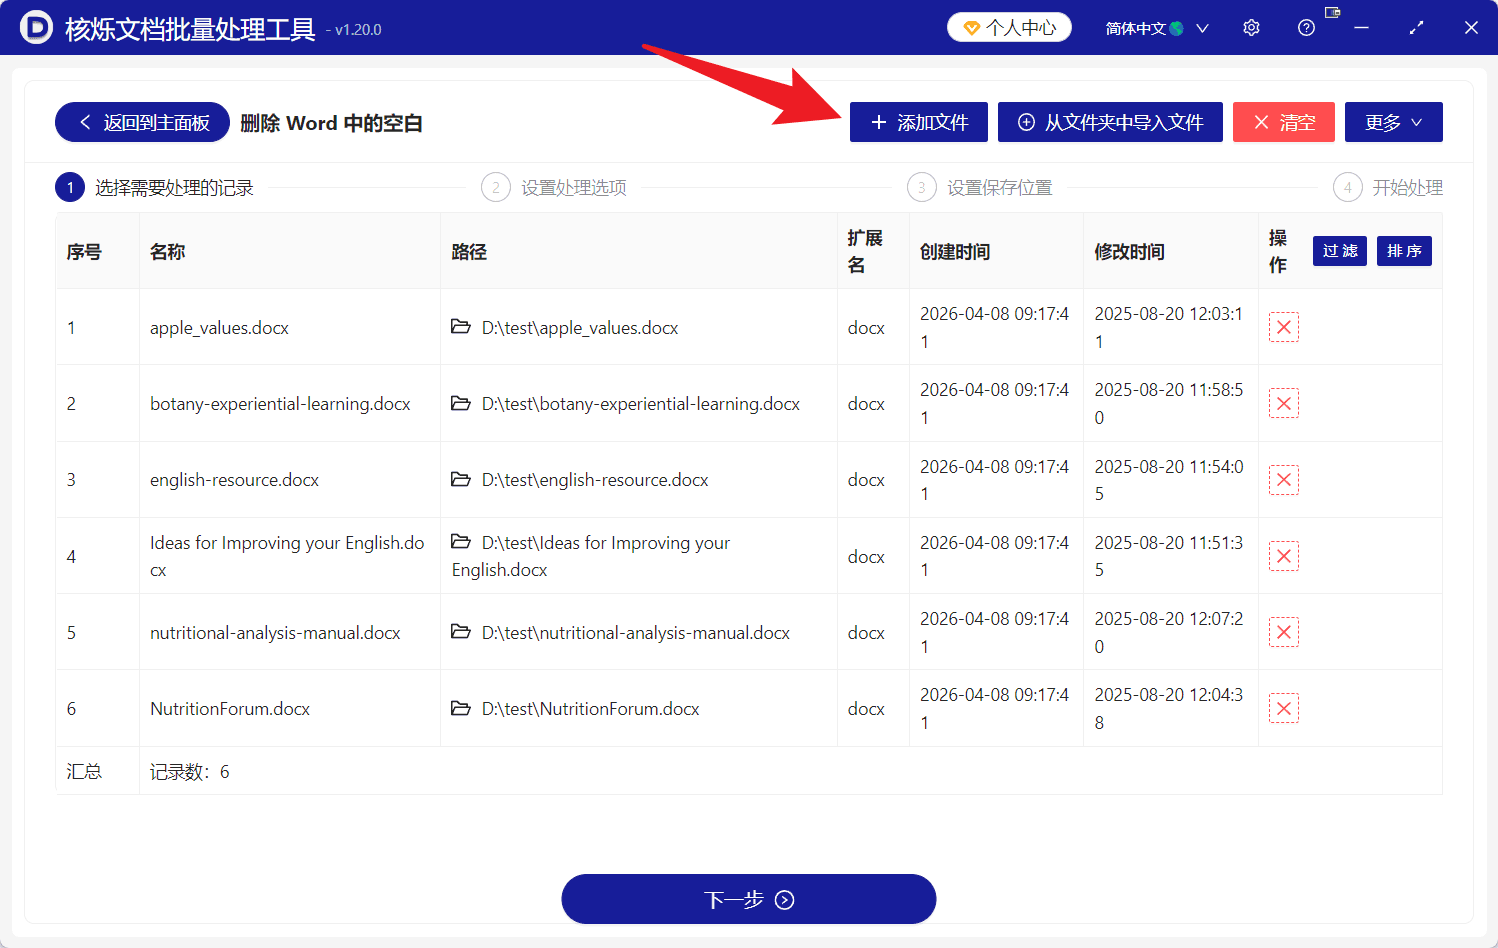Clear the file list with 清空

click(x=1283, y=122)
